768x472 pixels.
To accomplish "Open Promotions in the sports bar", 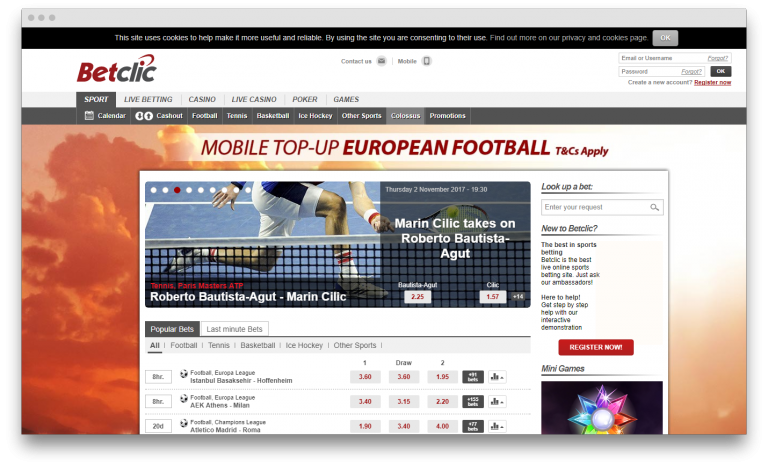I will pyautogui.click(x=448, y=116).
